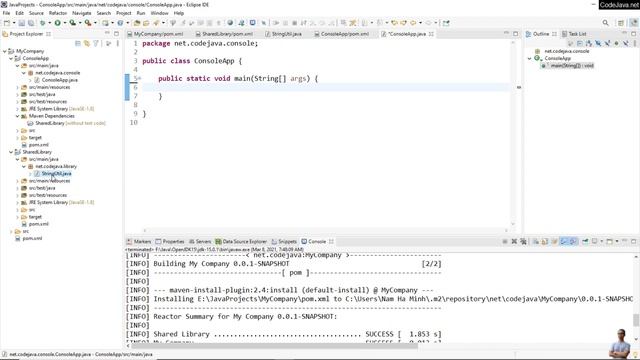Toggle Sort in Outline toolbar
Screen dimensions: 640x360
coord(589,43)
